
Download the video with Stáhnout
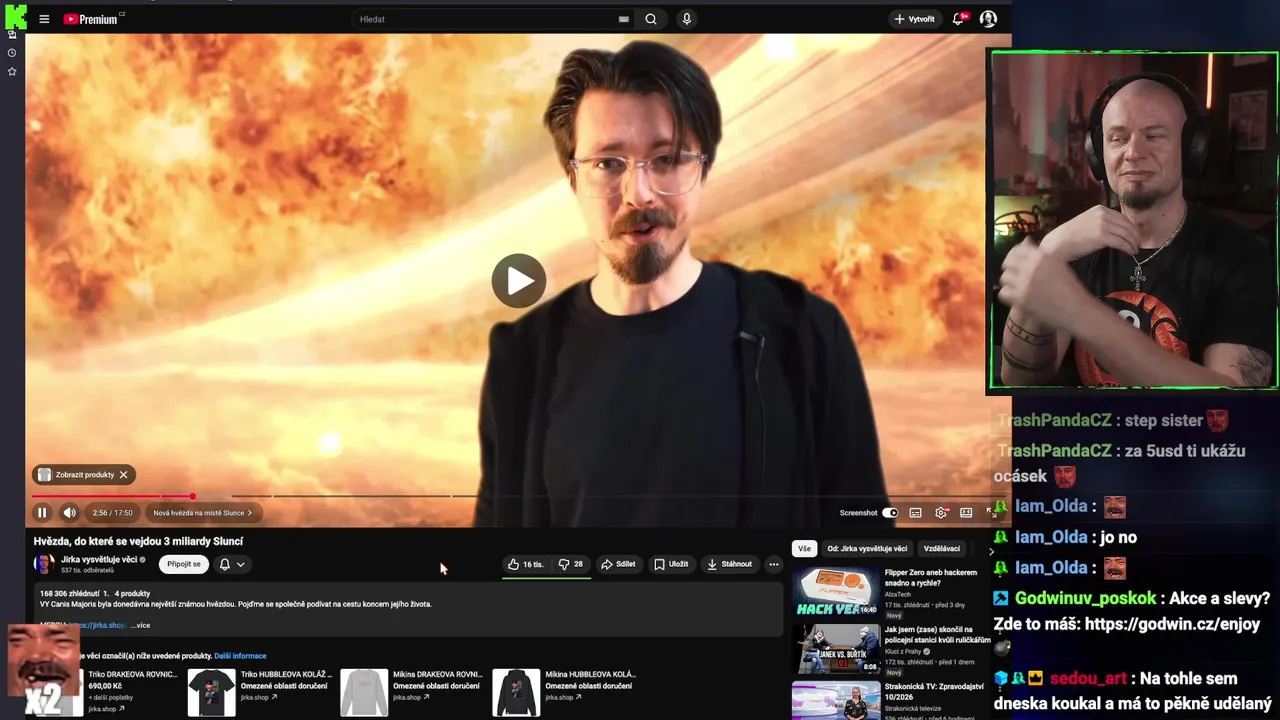click(729, 564)
